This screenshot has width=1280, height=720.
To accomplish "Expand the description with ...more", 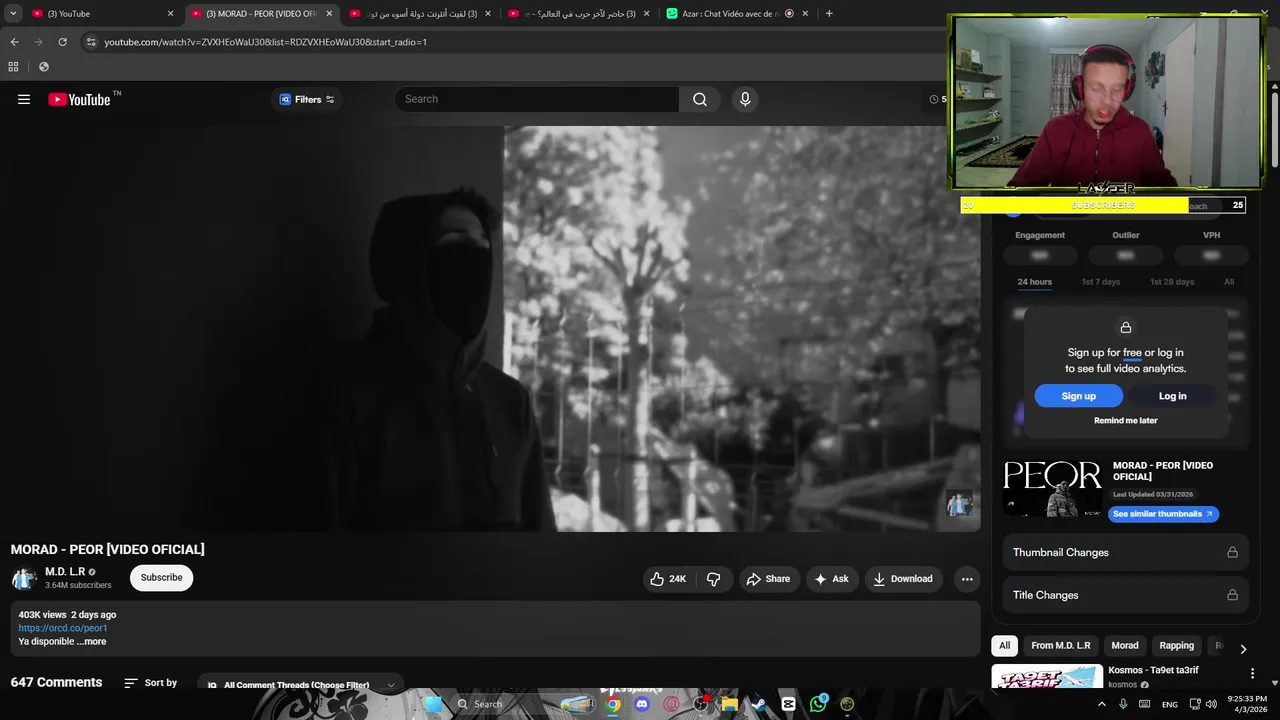I will 91,642.
